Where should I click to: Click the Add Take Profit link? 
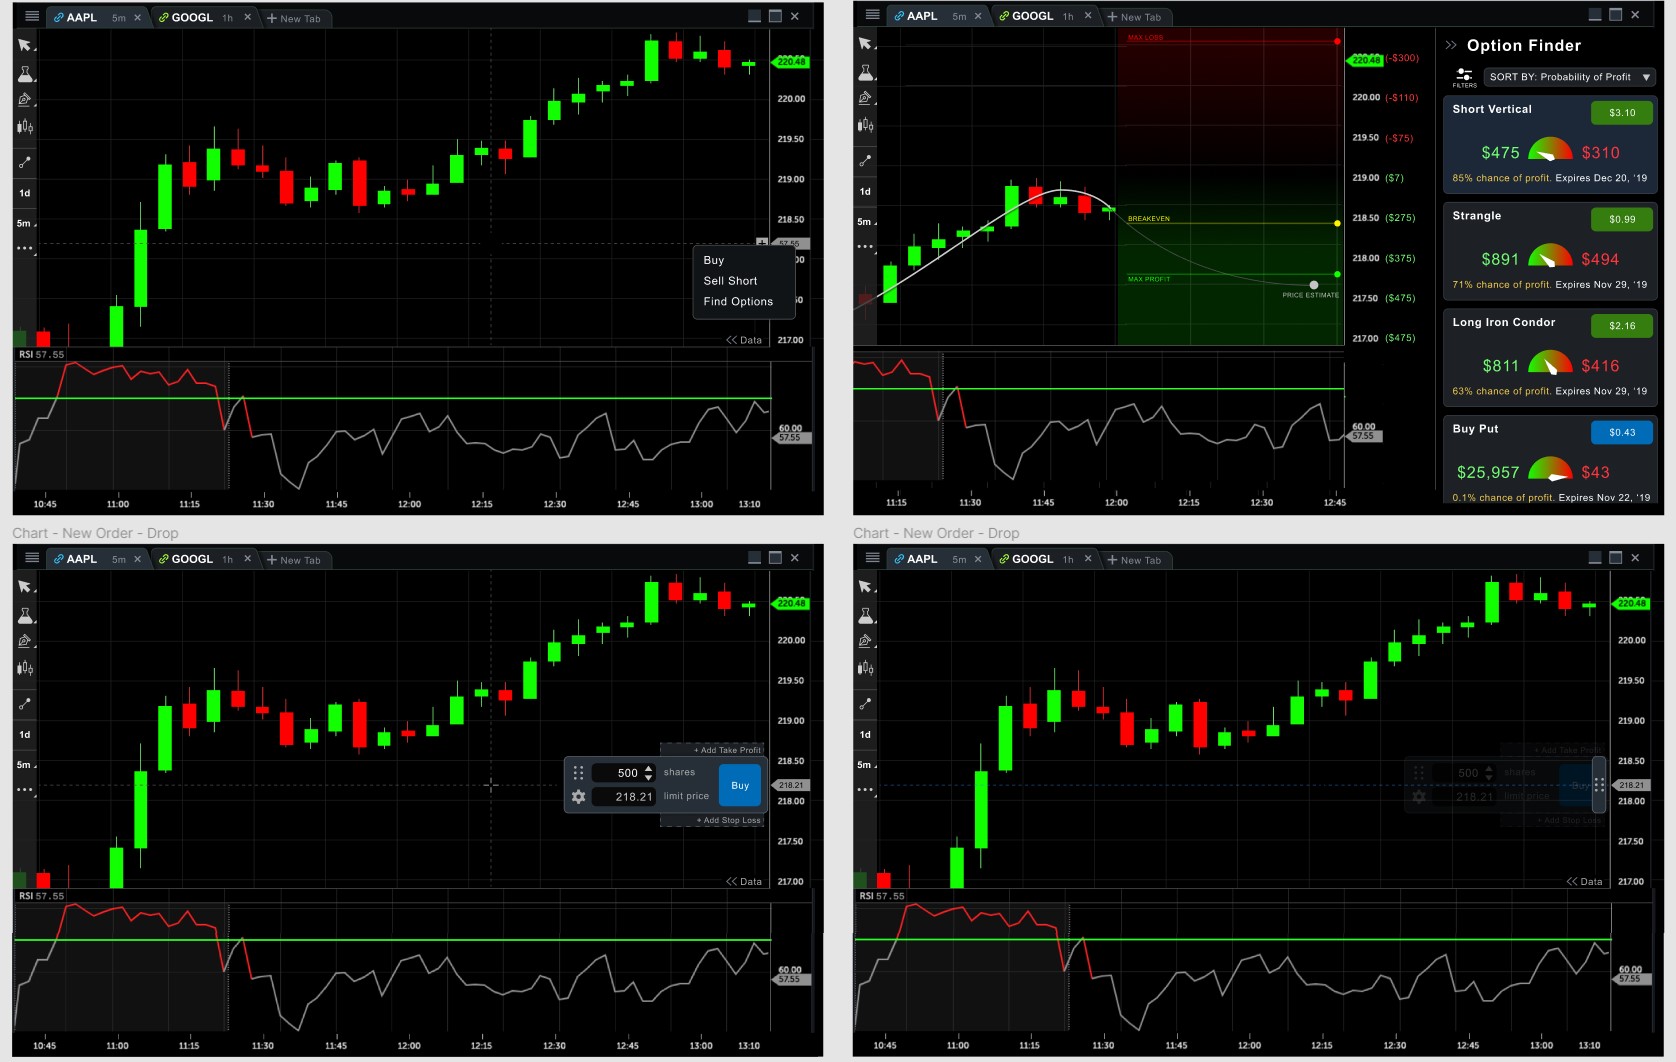(x=725, y=749)
